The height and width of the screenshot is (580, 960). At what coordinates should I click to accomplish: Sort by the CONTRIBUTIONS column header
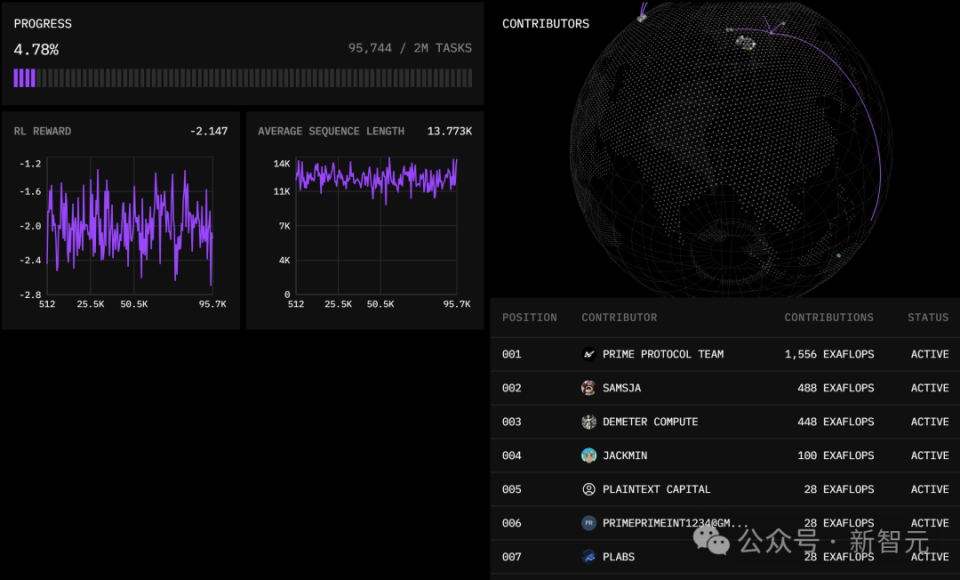pos(829,317)
